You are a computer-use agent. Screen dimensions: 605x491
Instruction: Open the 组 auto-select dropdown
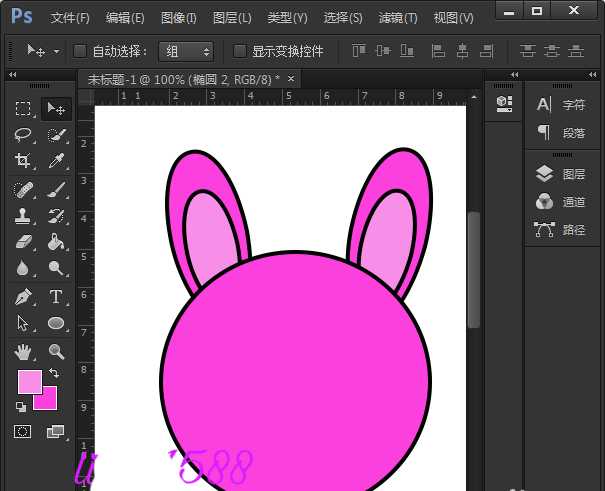(x=186, y=51)
